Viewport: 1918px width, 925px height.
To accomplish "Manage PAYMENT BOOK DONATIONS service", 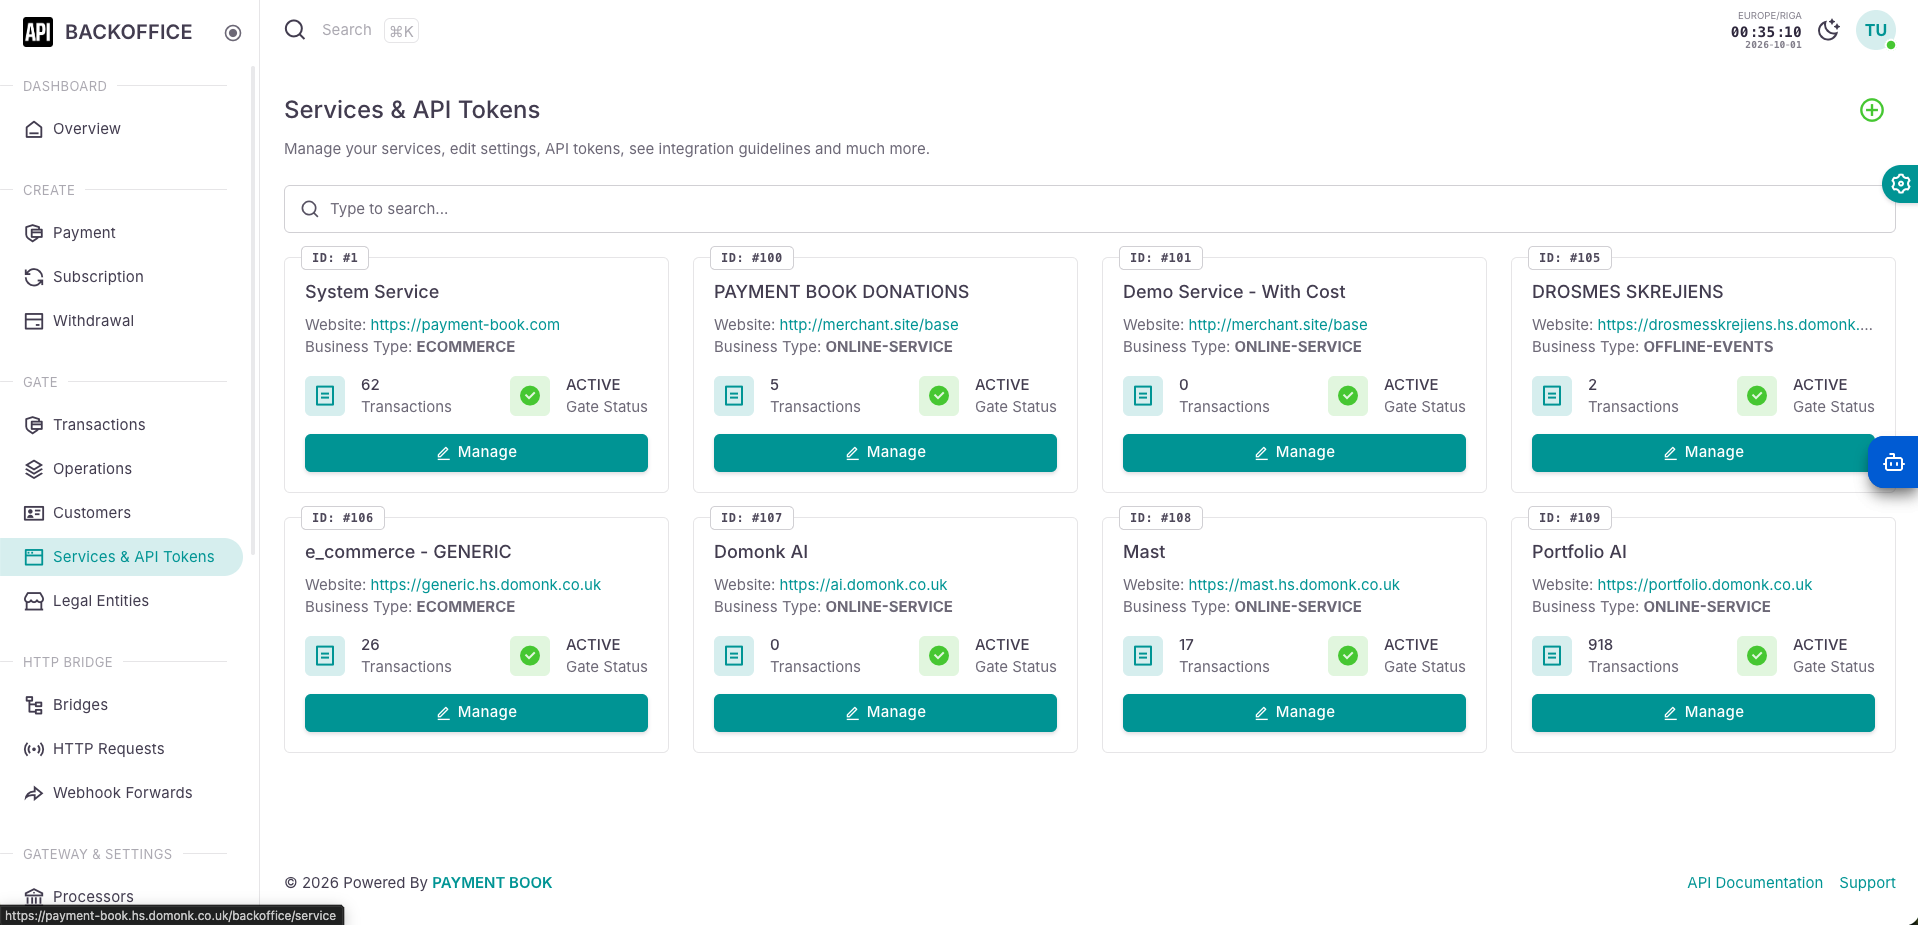I will pyautogui.click(x=885, y=453).
